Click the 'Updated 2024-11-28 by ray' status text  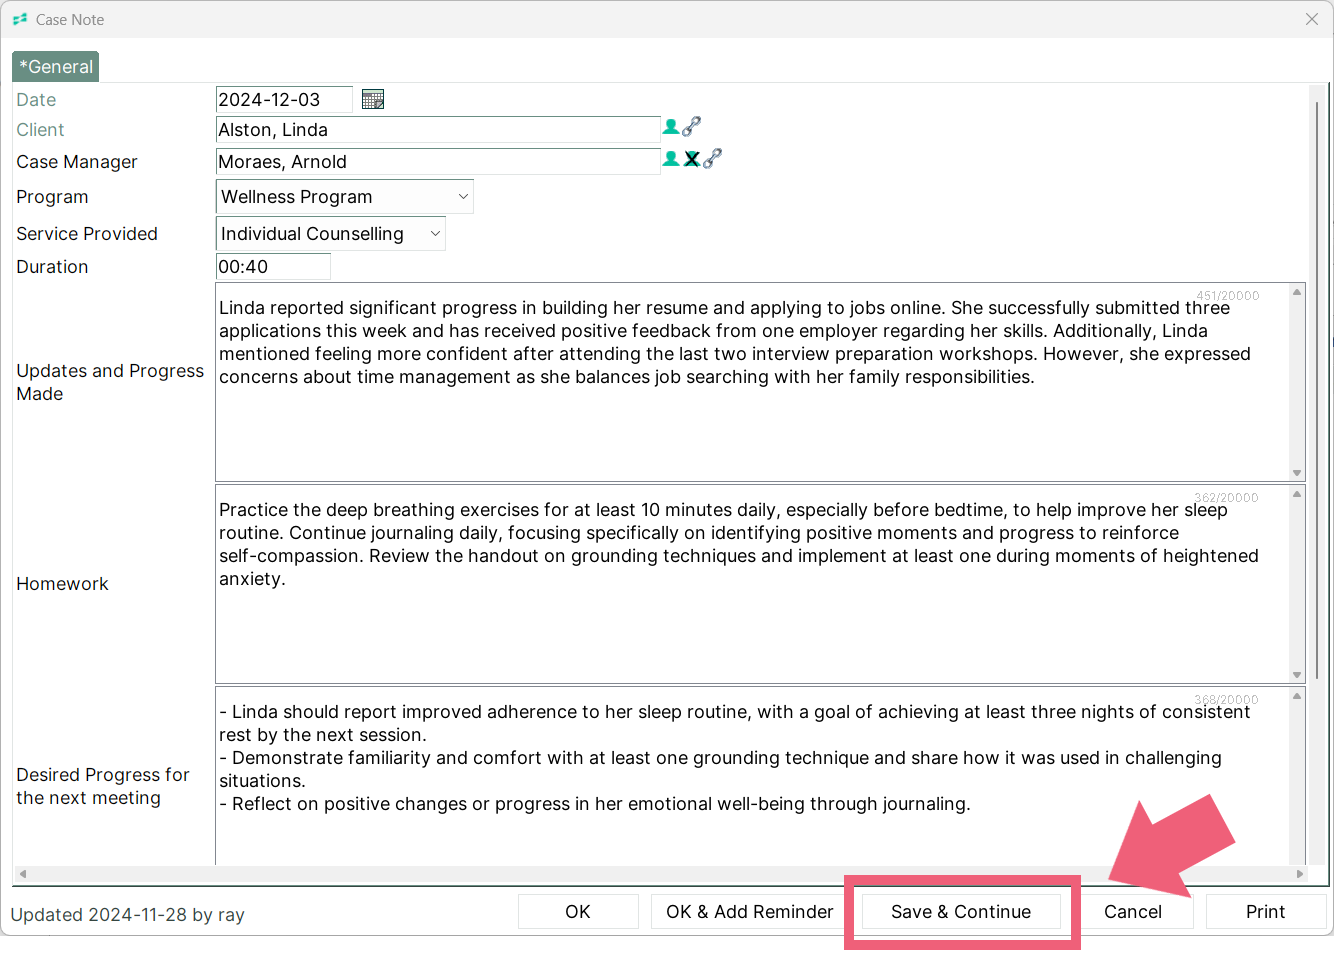[x=127, y=915]
